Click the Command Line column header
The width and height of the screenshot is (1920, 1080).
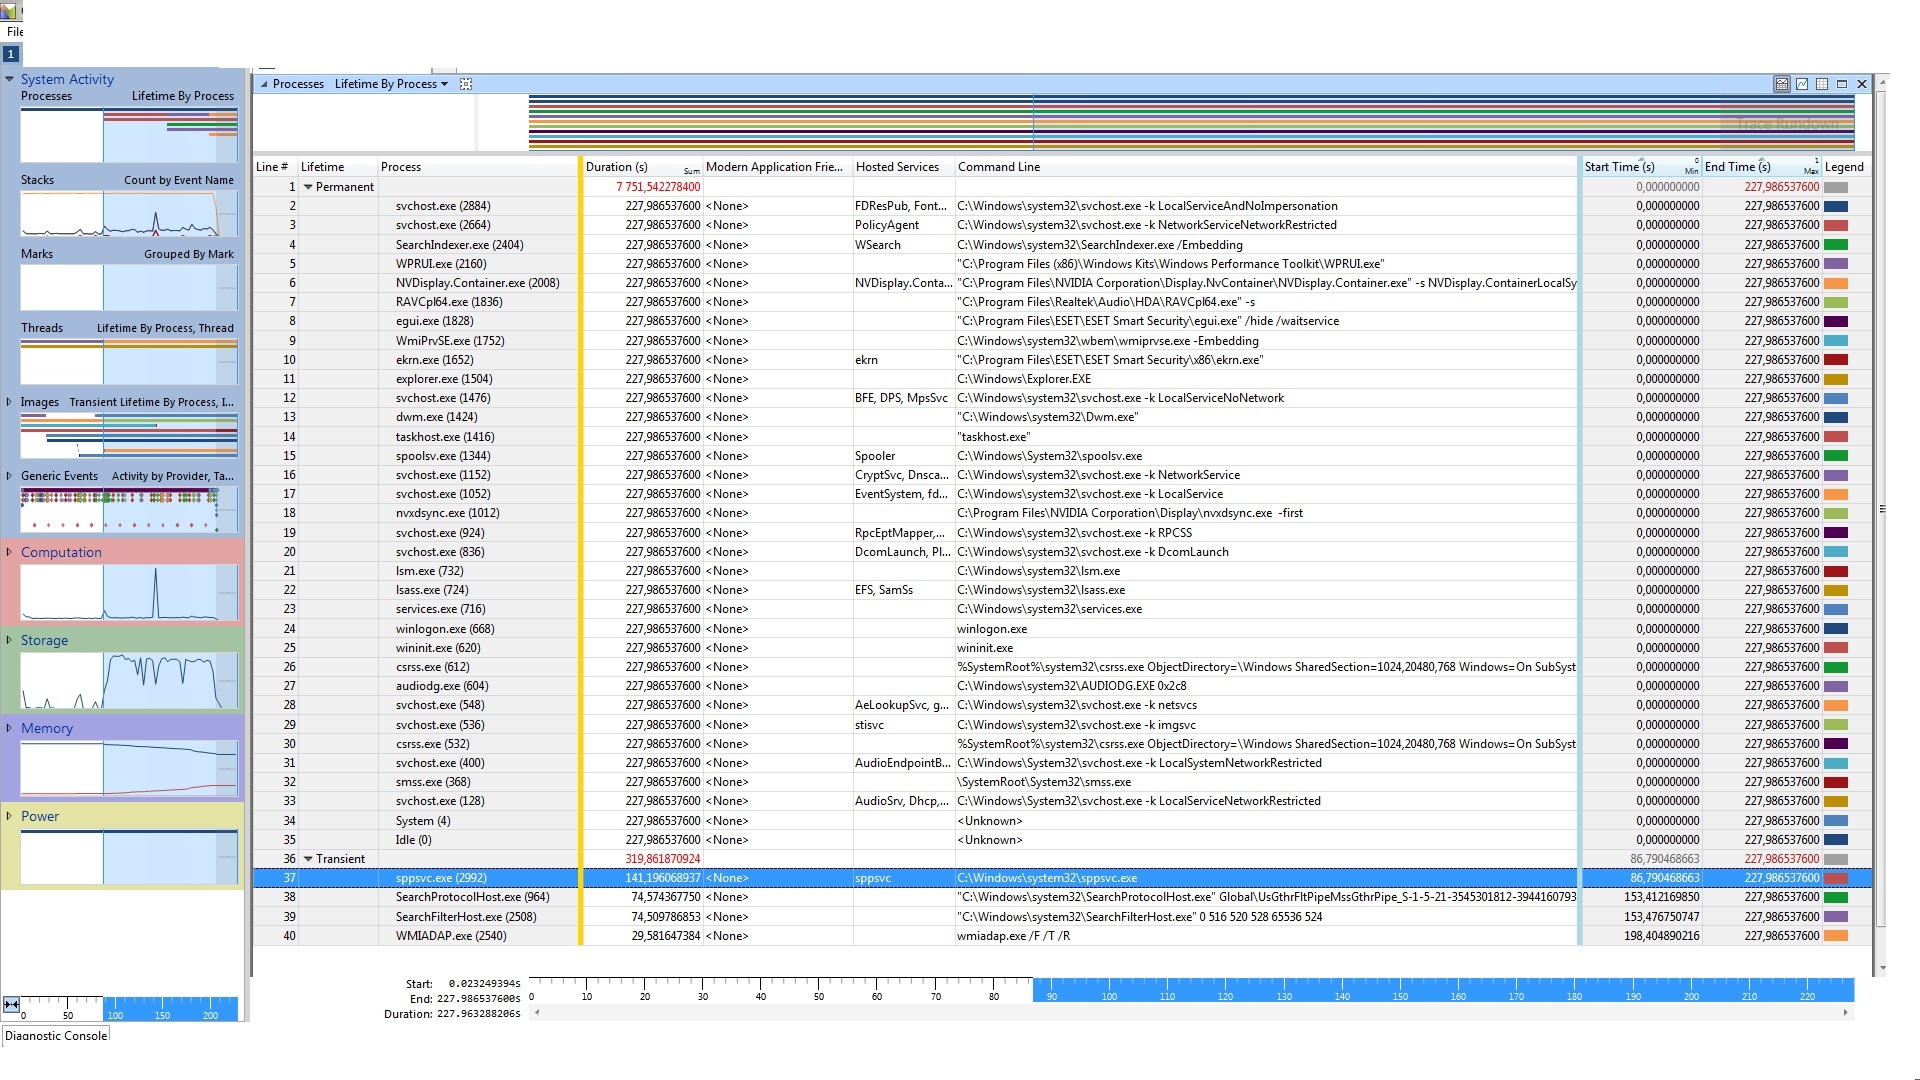pyautogui.click(x=999, y=167)
